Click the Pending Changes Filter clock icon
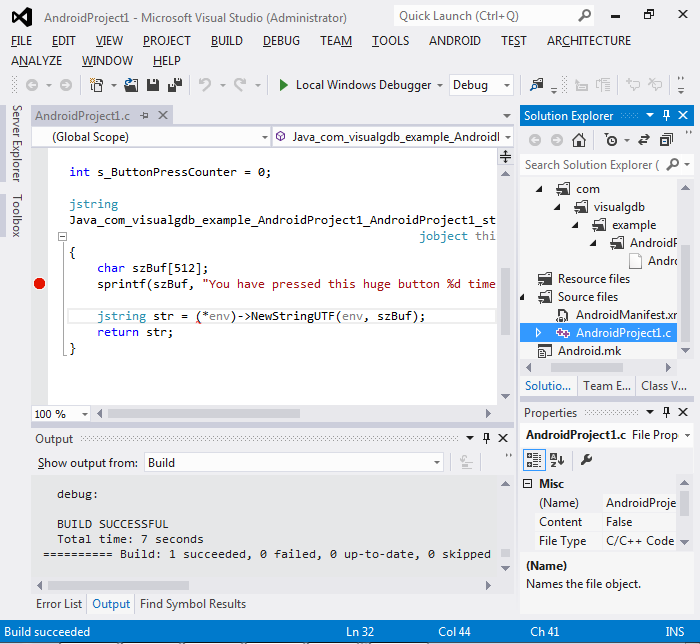Viewport: 700px width, 644px height. (611, 140)
